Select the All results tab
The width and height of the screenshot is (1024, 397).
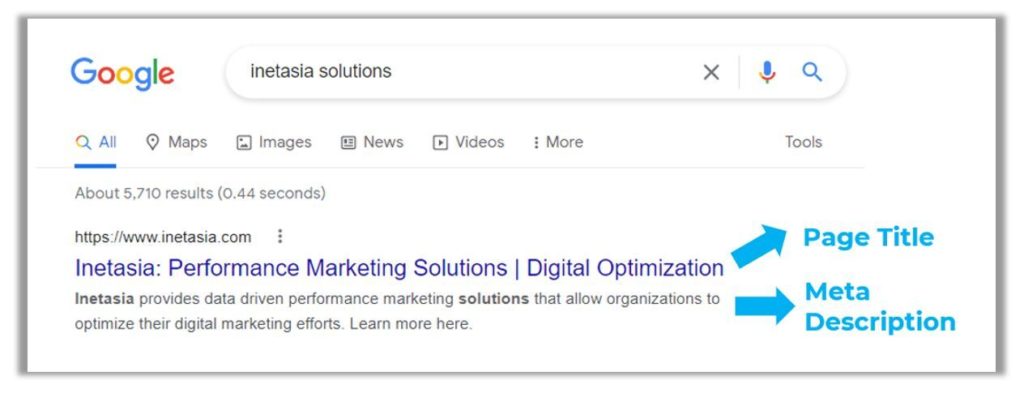(x=95, y=142)
